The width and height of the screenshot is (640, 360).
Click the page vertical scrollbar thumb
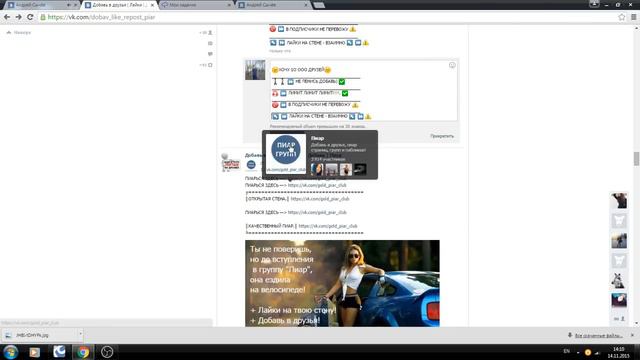pos(636,159)
